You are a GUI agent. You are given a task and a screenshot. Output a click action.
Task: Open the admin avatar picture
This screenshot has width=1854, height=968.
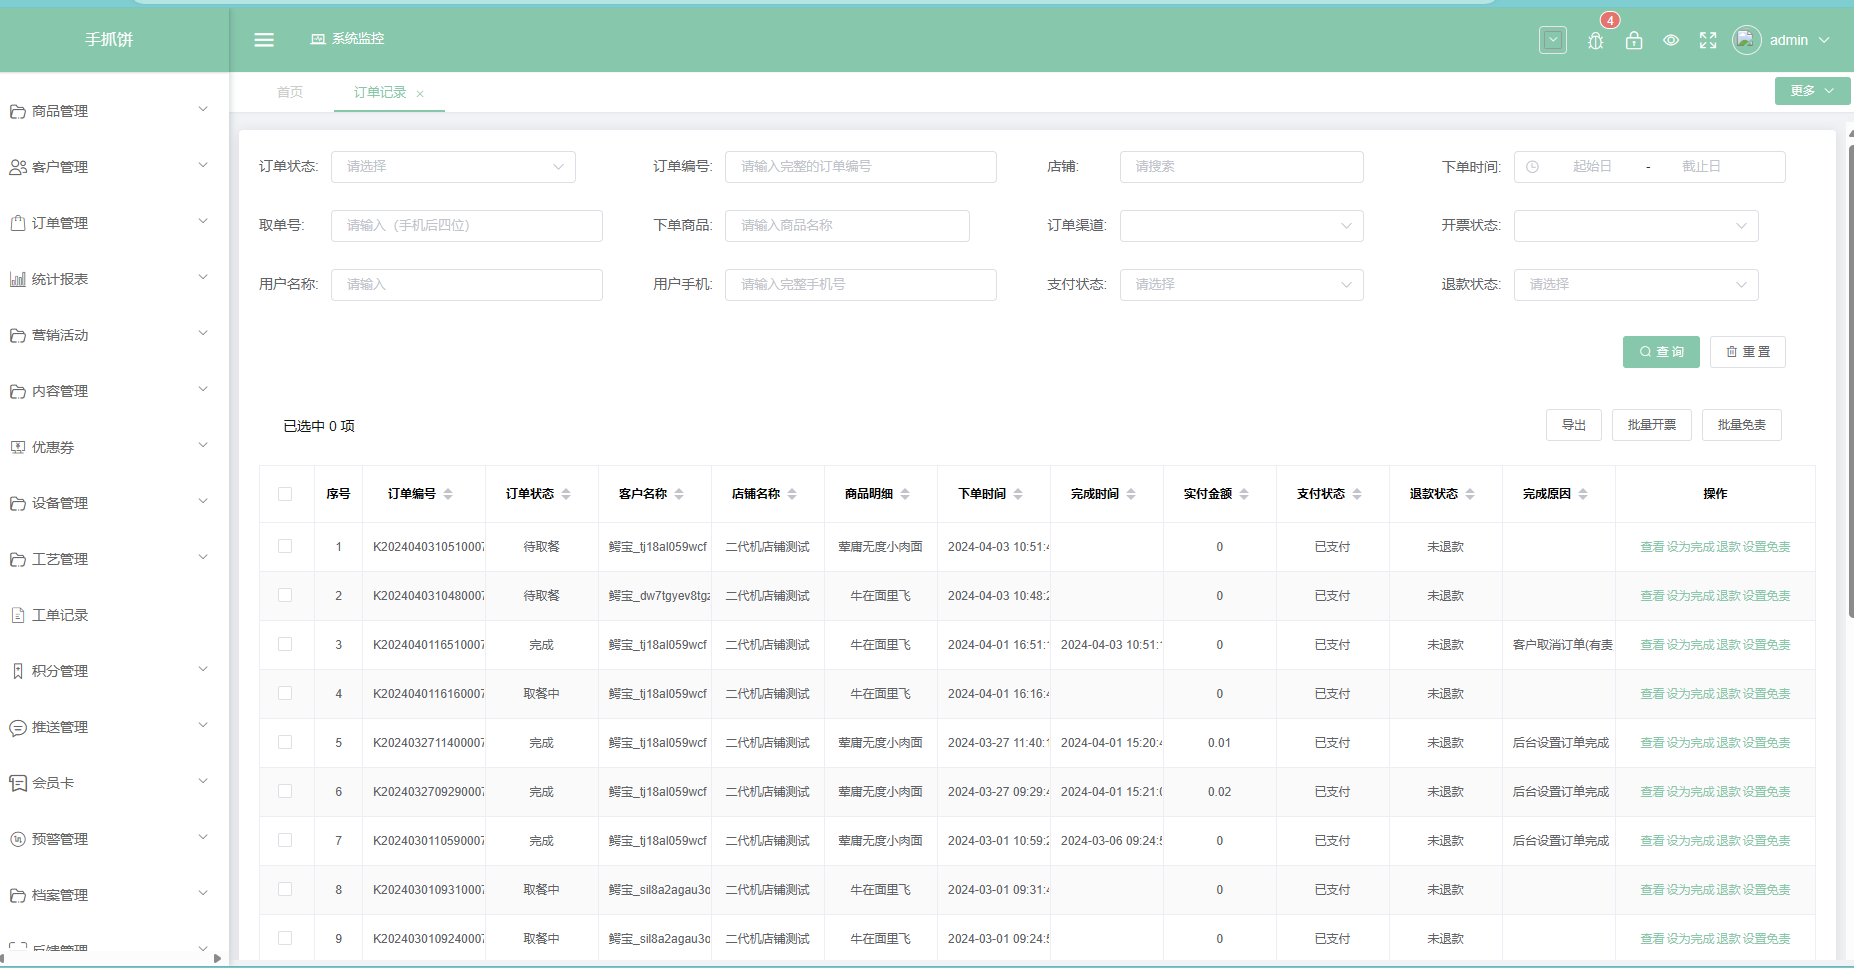point(1747,40)
